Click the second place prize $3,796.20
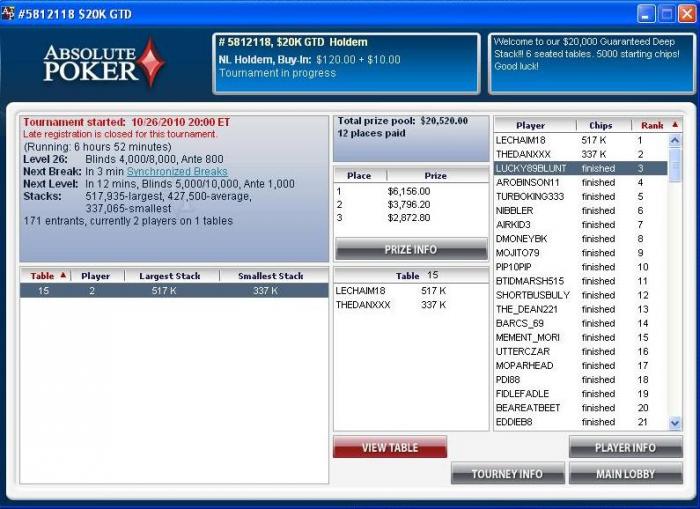 click(409, 204)
